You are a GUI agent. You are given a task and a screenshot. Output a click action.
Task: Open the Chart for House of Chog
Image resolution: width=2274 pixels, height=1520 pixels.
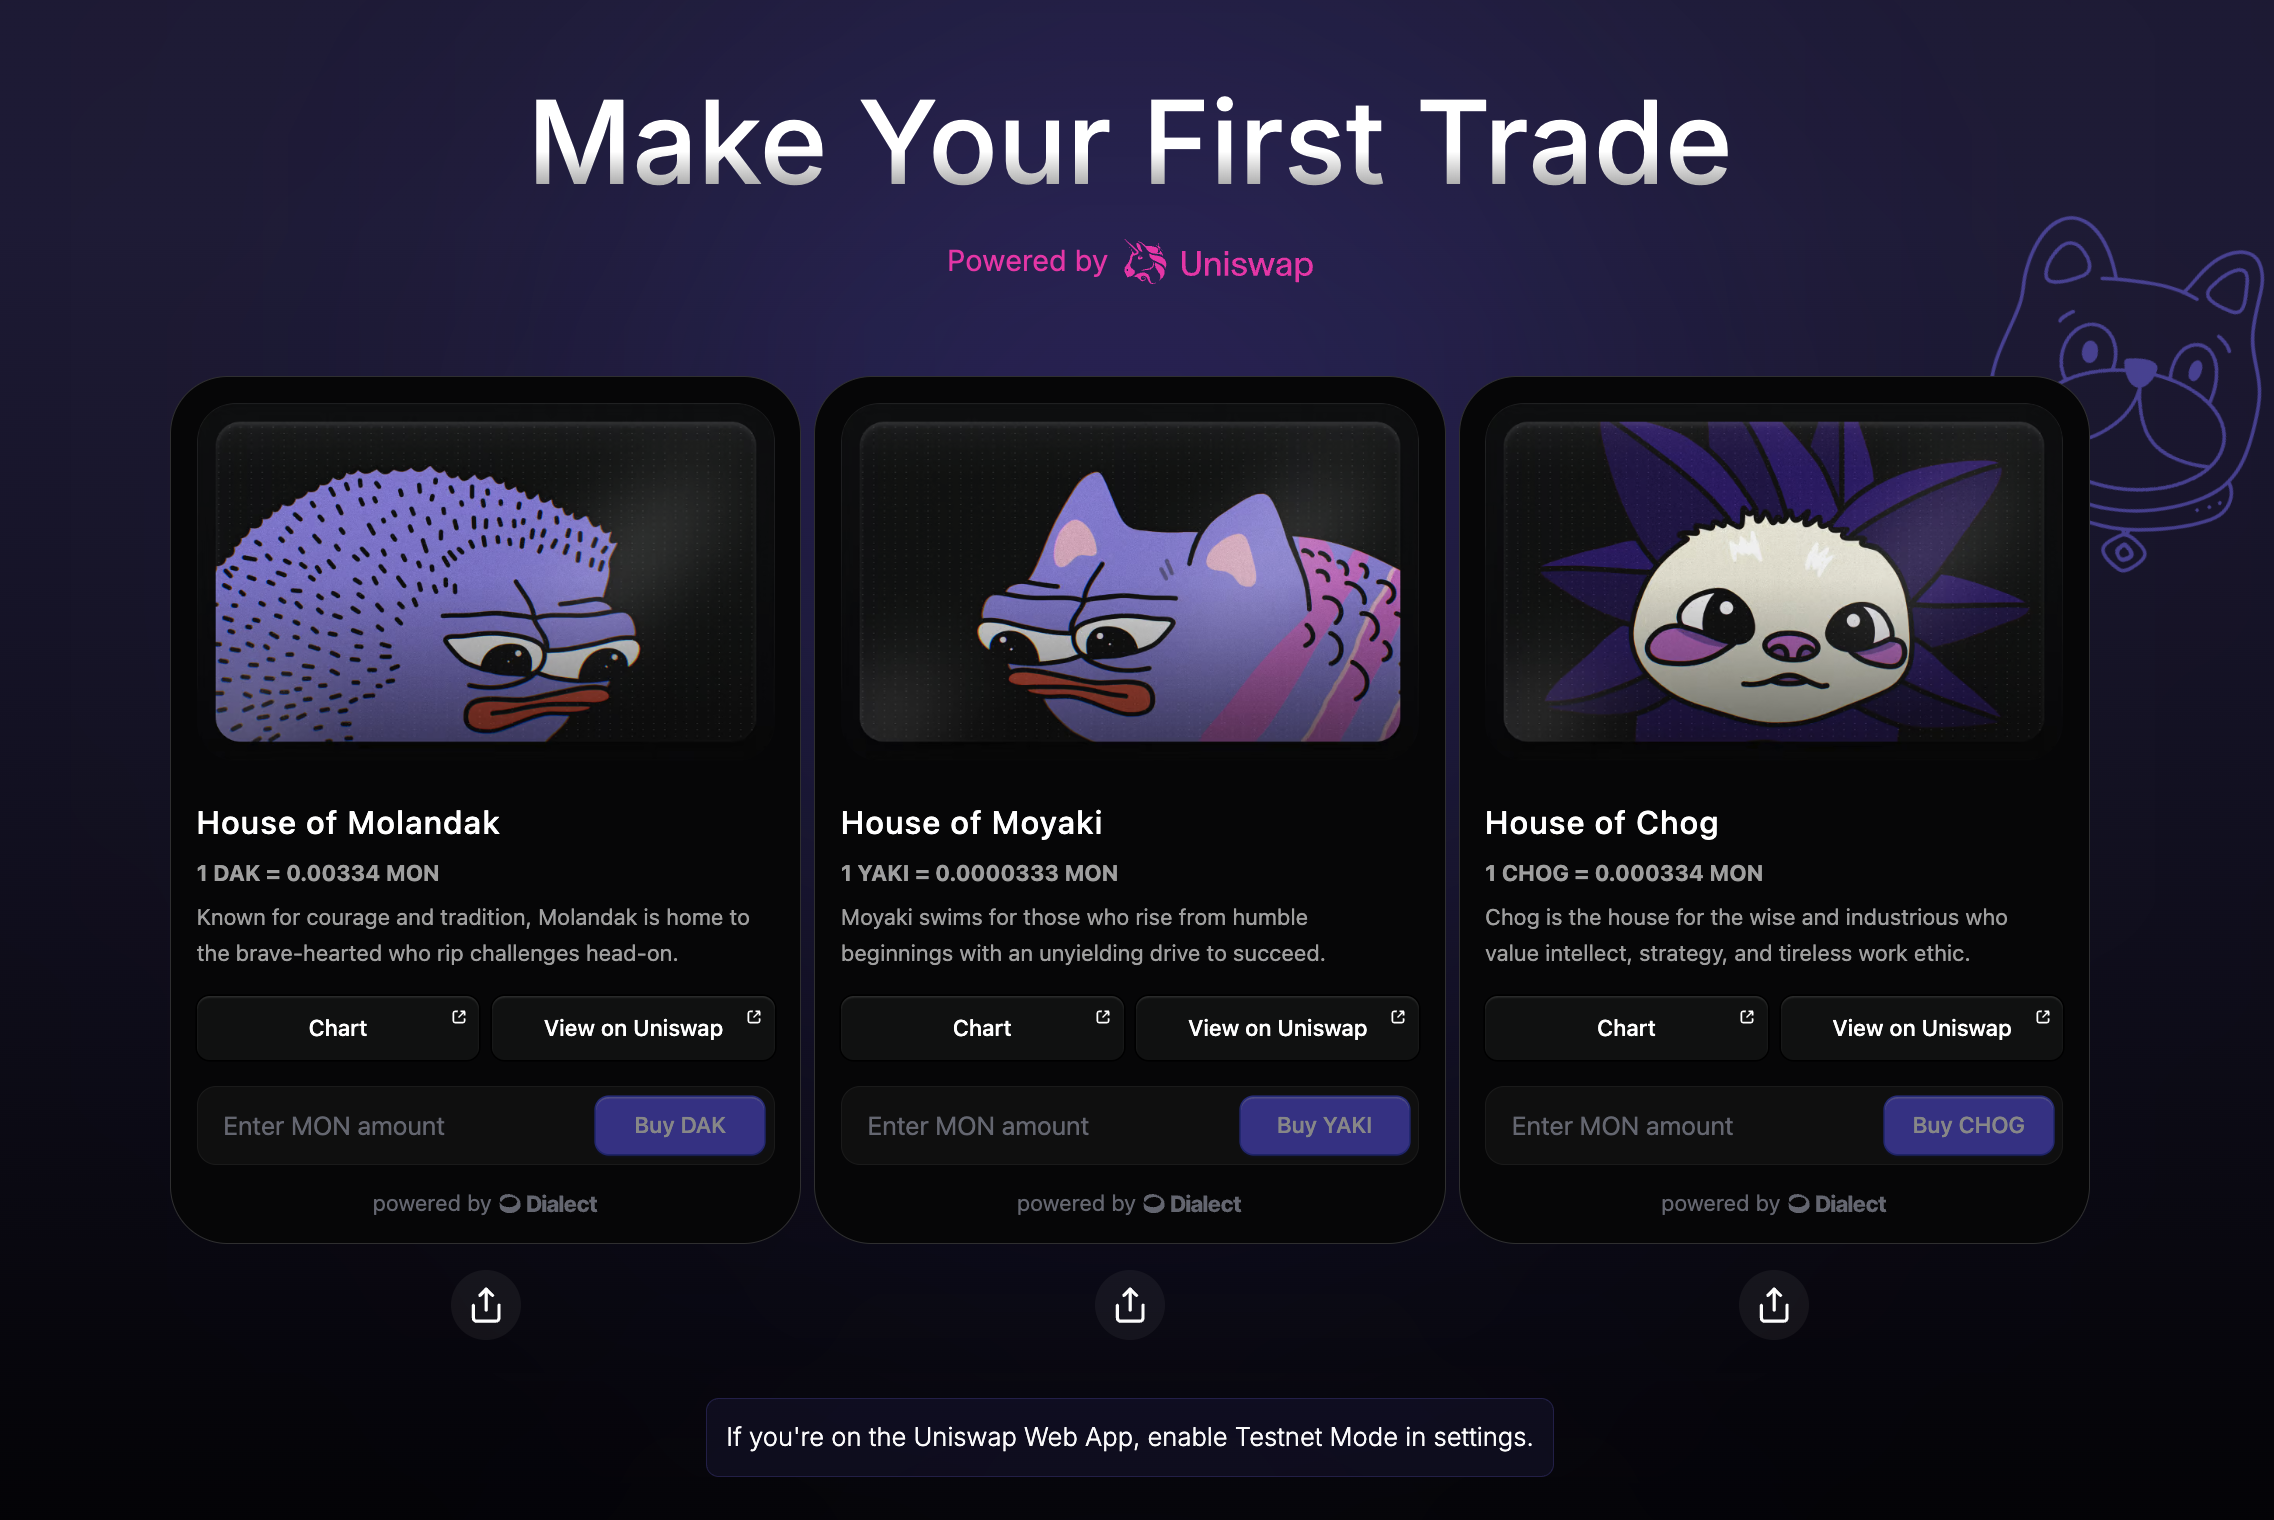click(1626, 1028)
